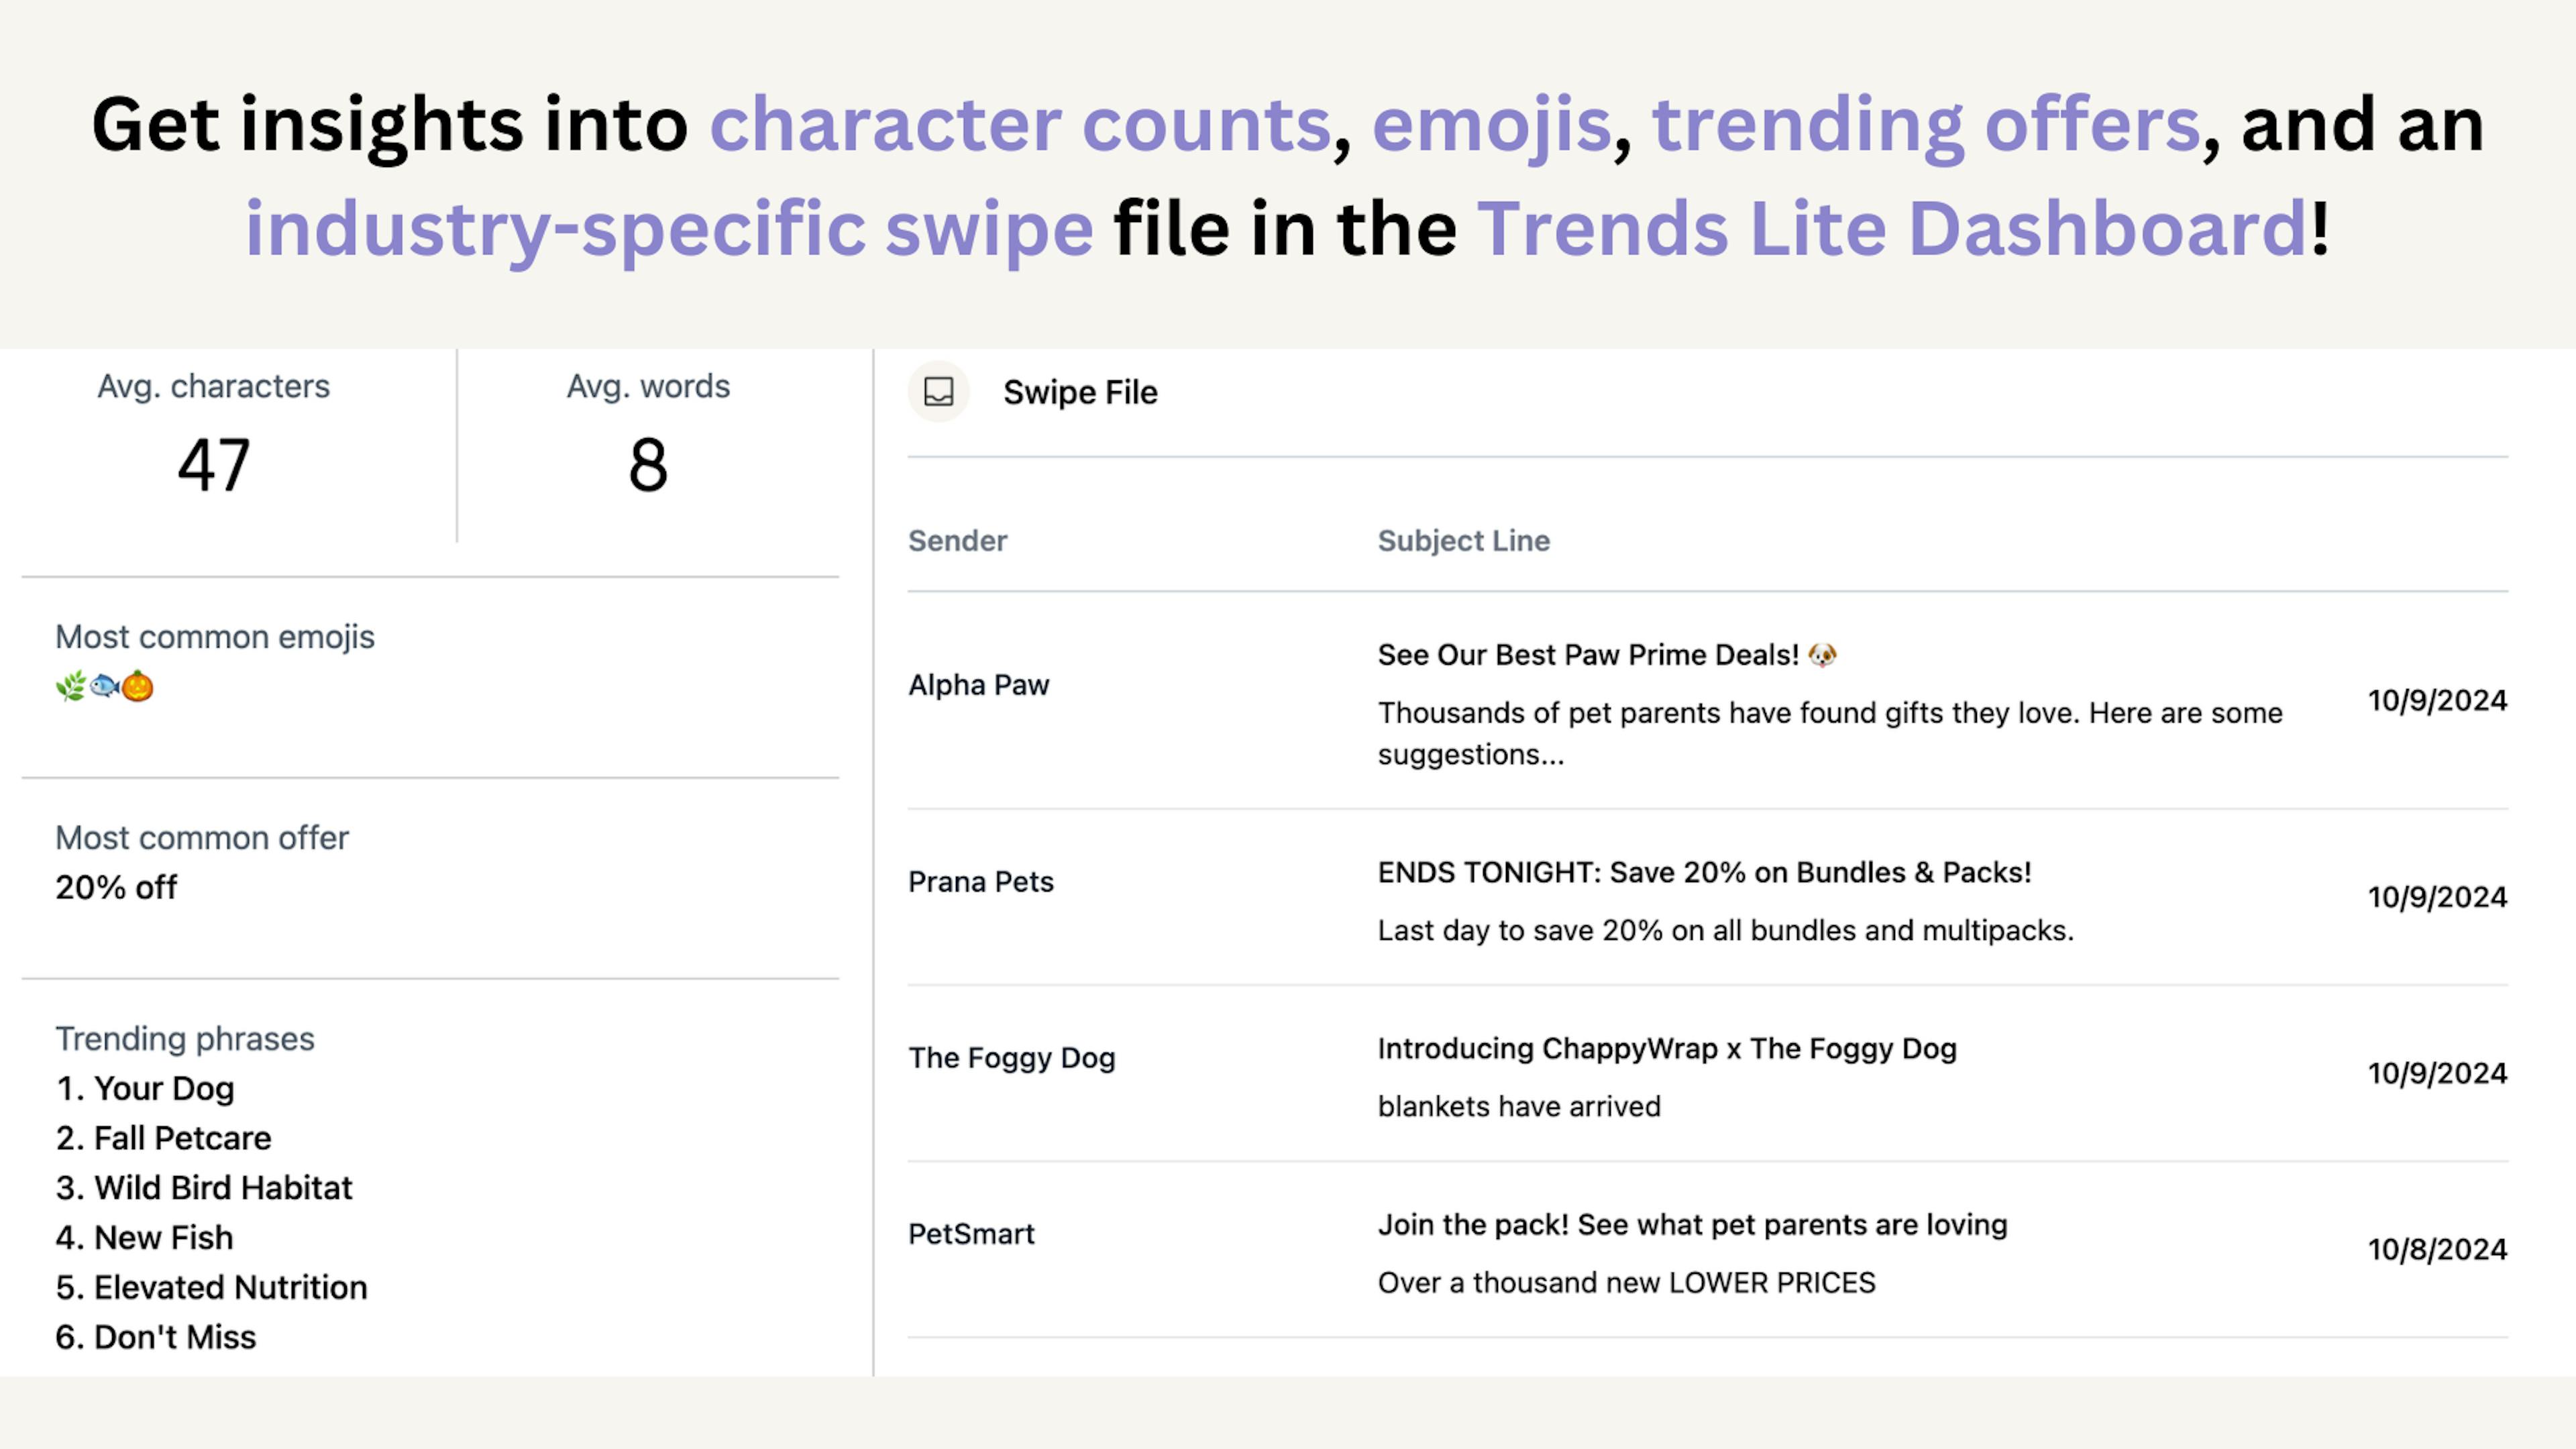Click the Most common offer label
Screen dimensions: 2576x1449
(202, 838)
